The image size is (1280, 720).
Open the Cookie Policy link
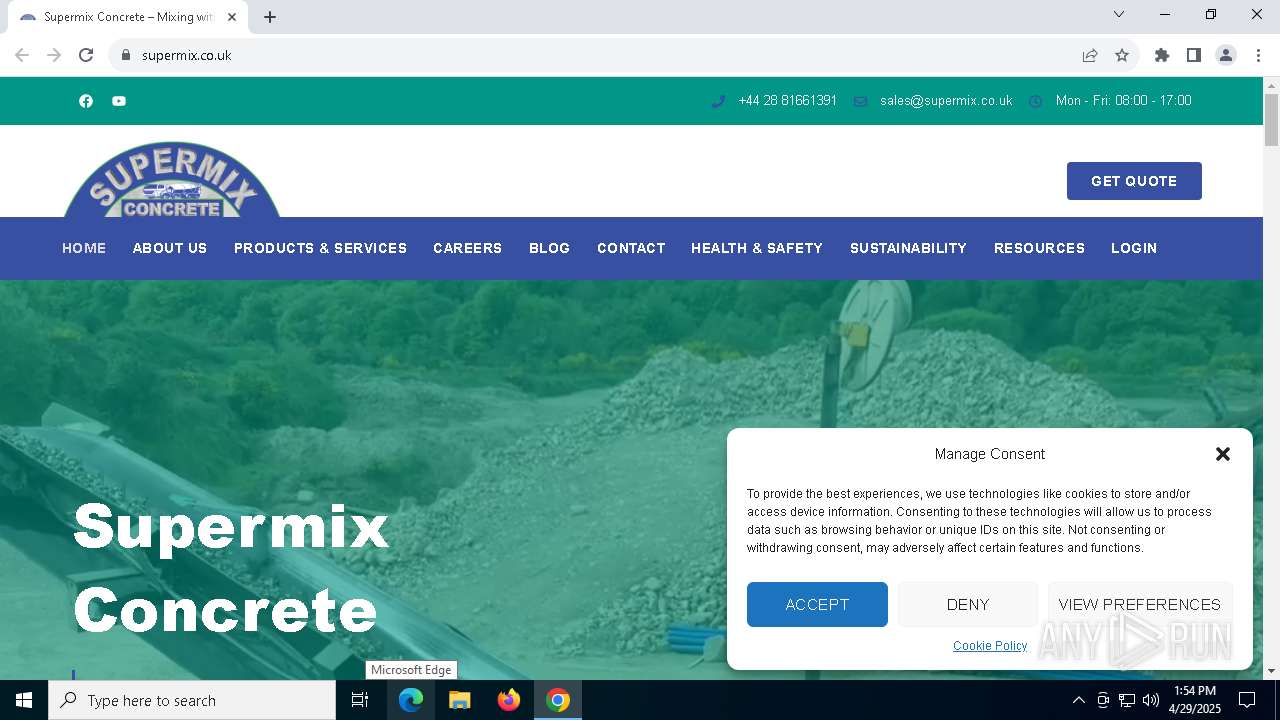(x=990, y=646)
